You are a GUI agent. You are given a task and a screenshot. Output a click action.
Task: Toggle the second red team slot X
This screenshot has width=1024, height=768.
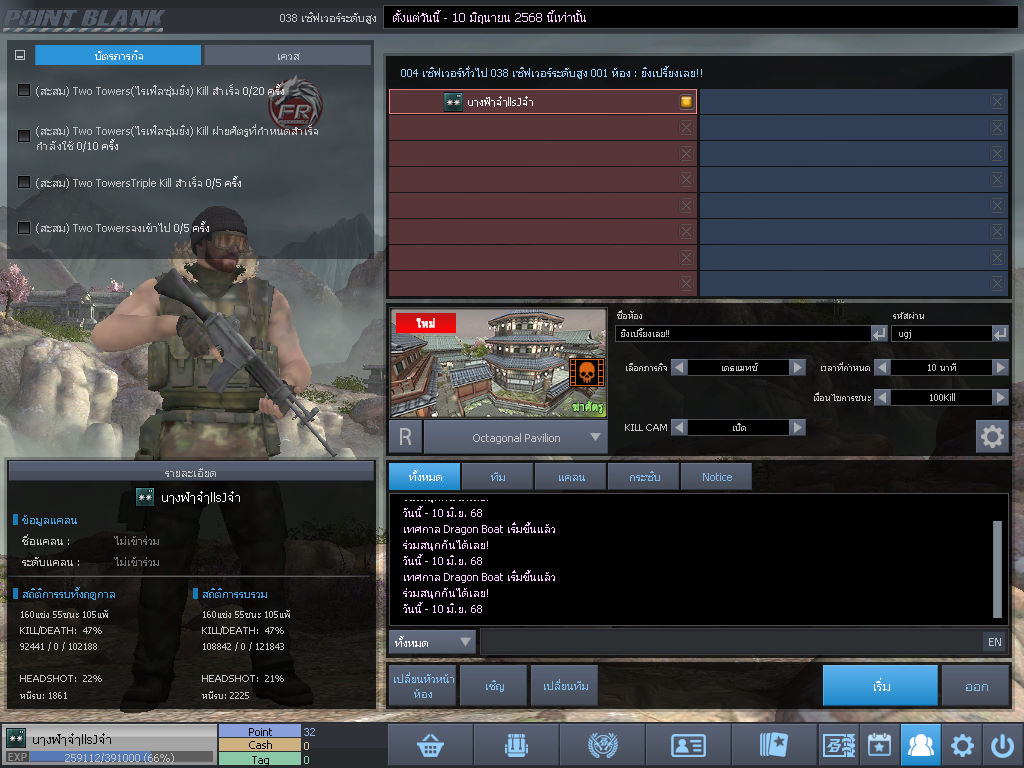[x=686, y=127]
